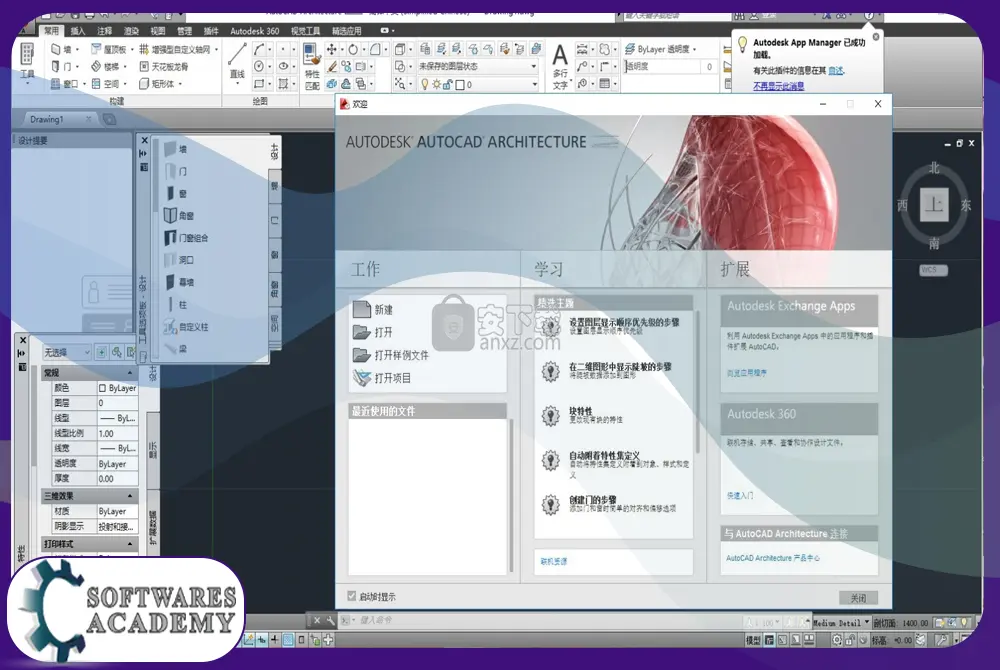Open the Medium Detail dropdown in status bar

pos(841,623)
